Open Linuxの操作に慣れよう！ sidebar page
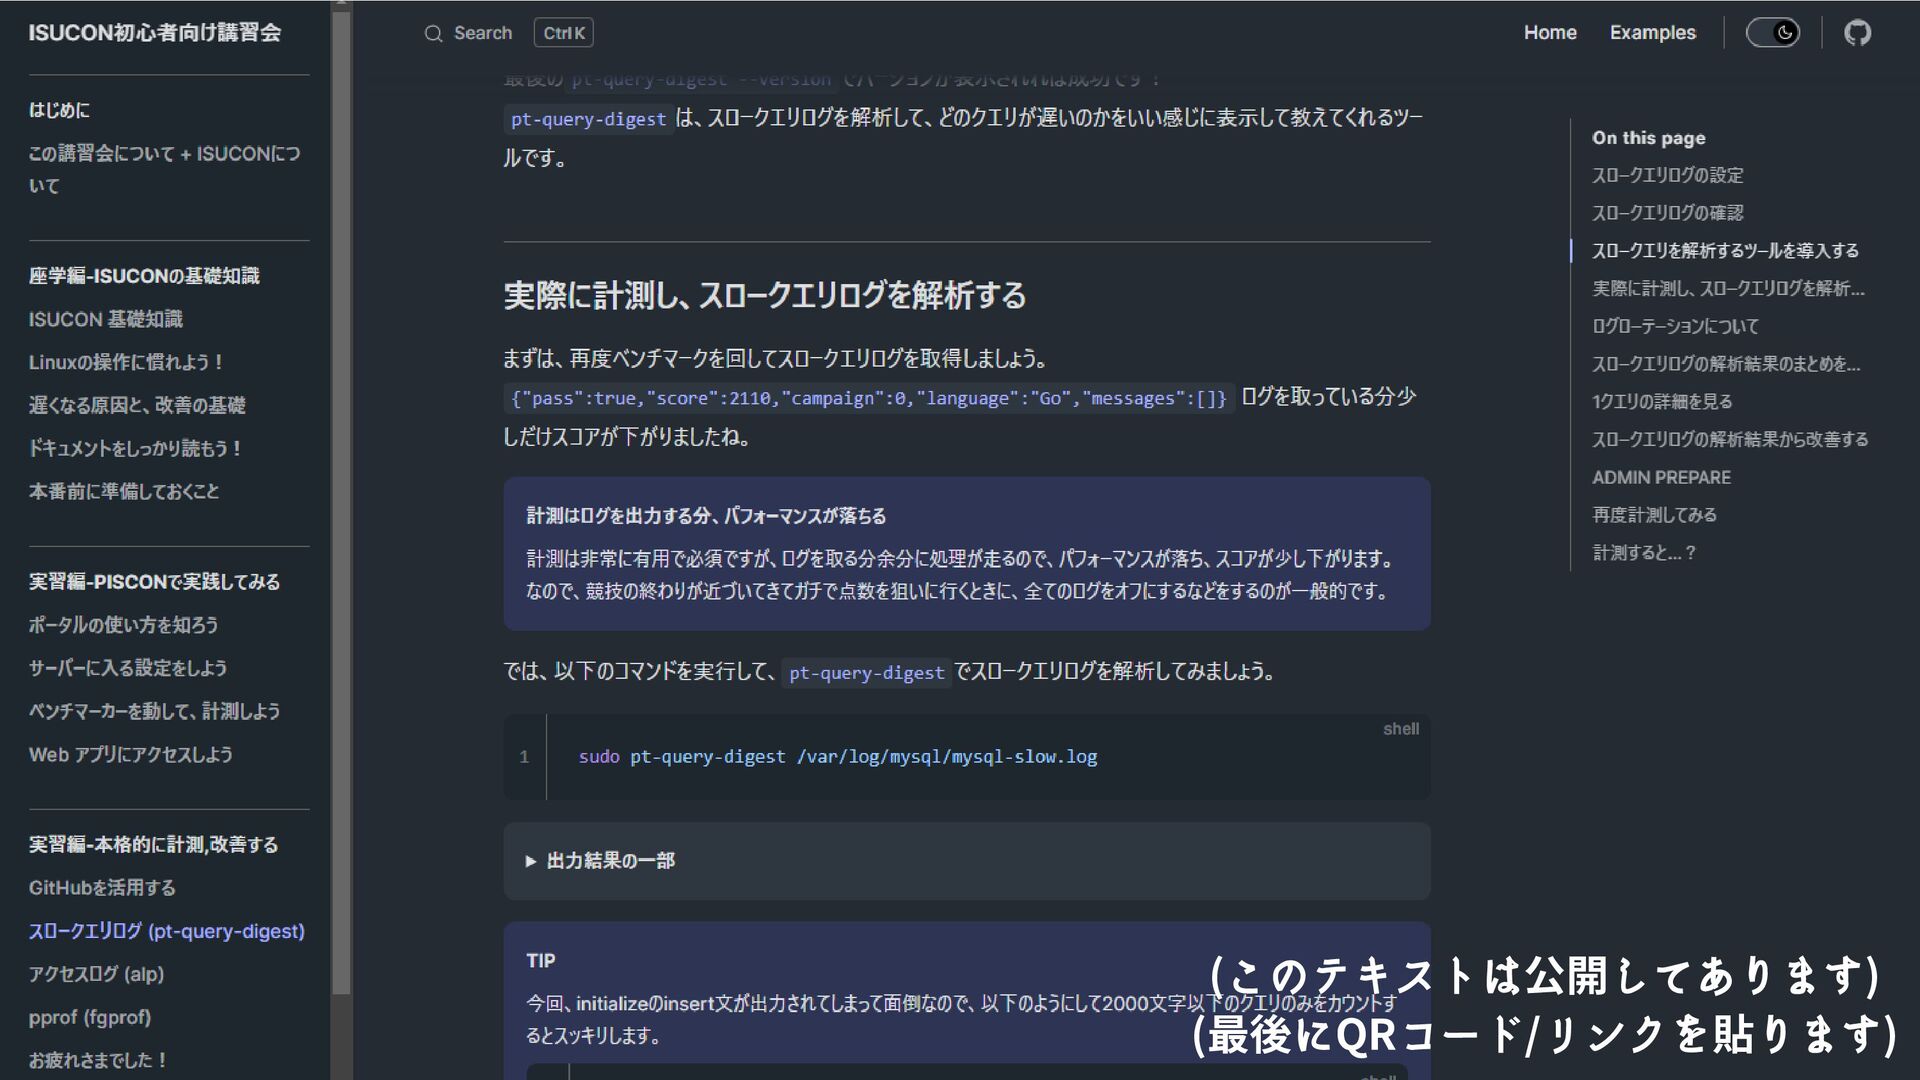The height and width of the screenshot is (1080, 1920). pos(127,362)
